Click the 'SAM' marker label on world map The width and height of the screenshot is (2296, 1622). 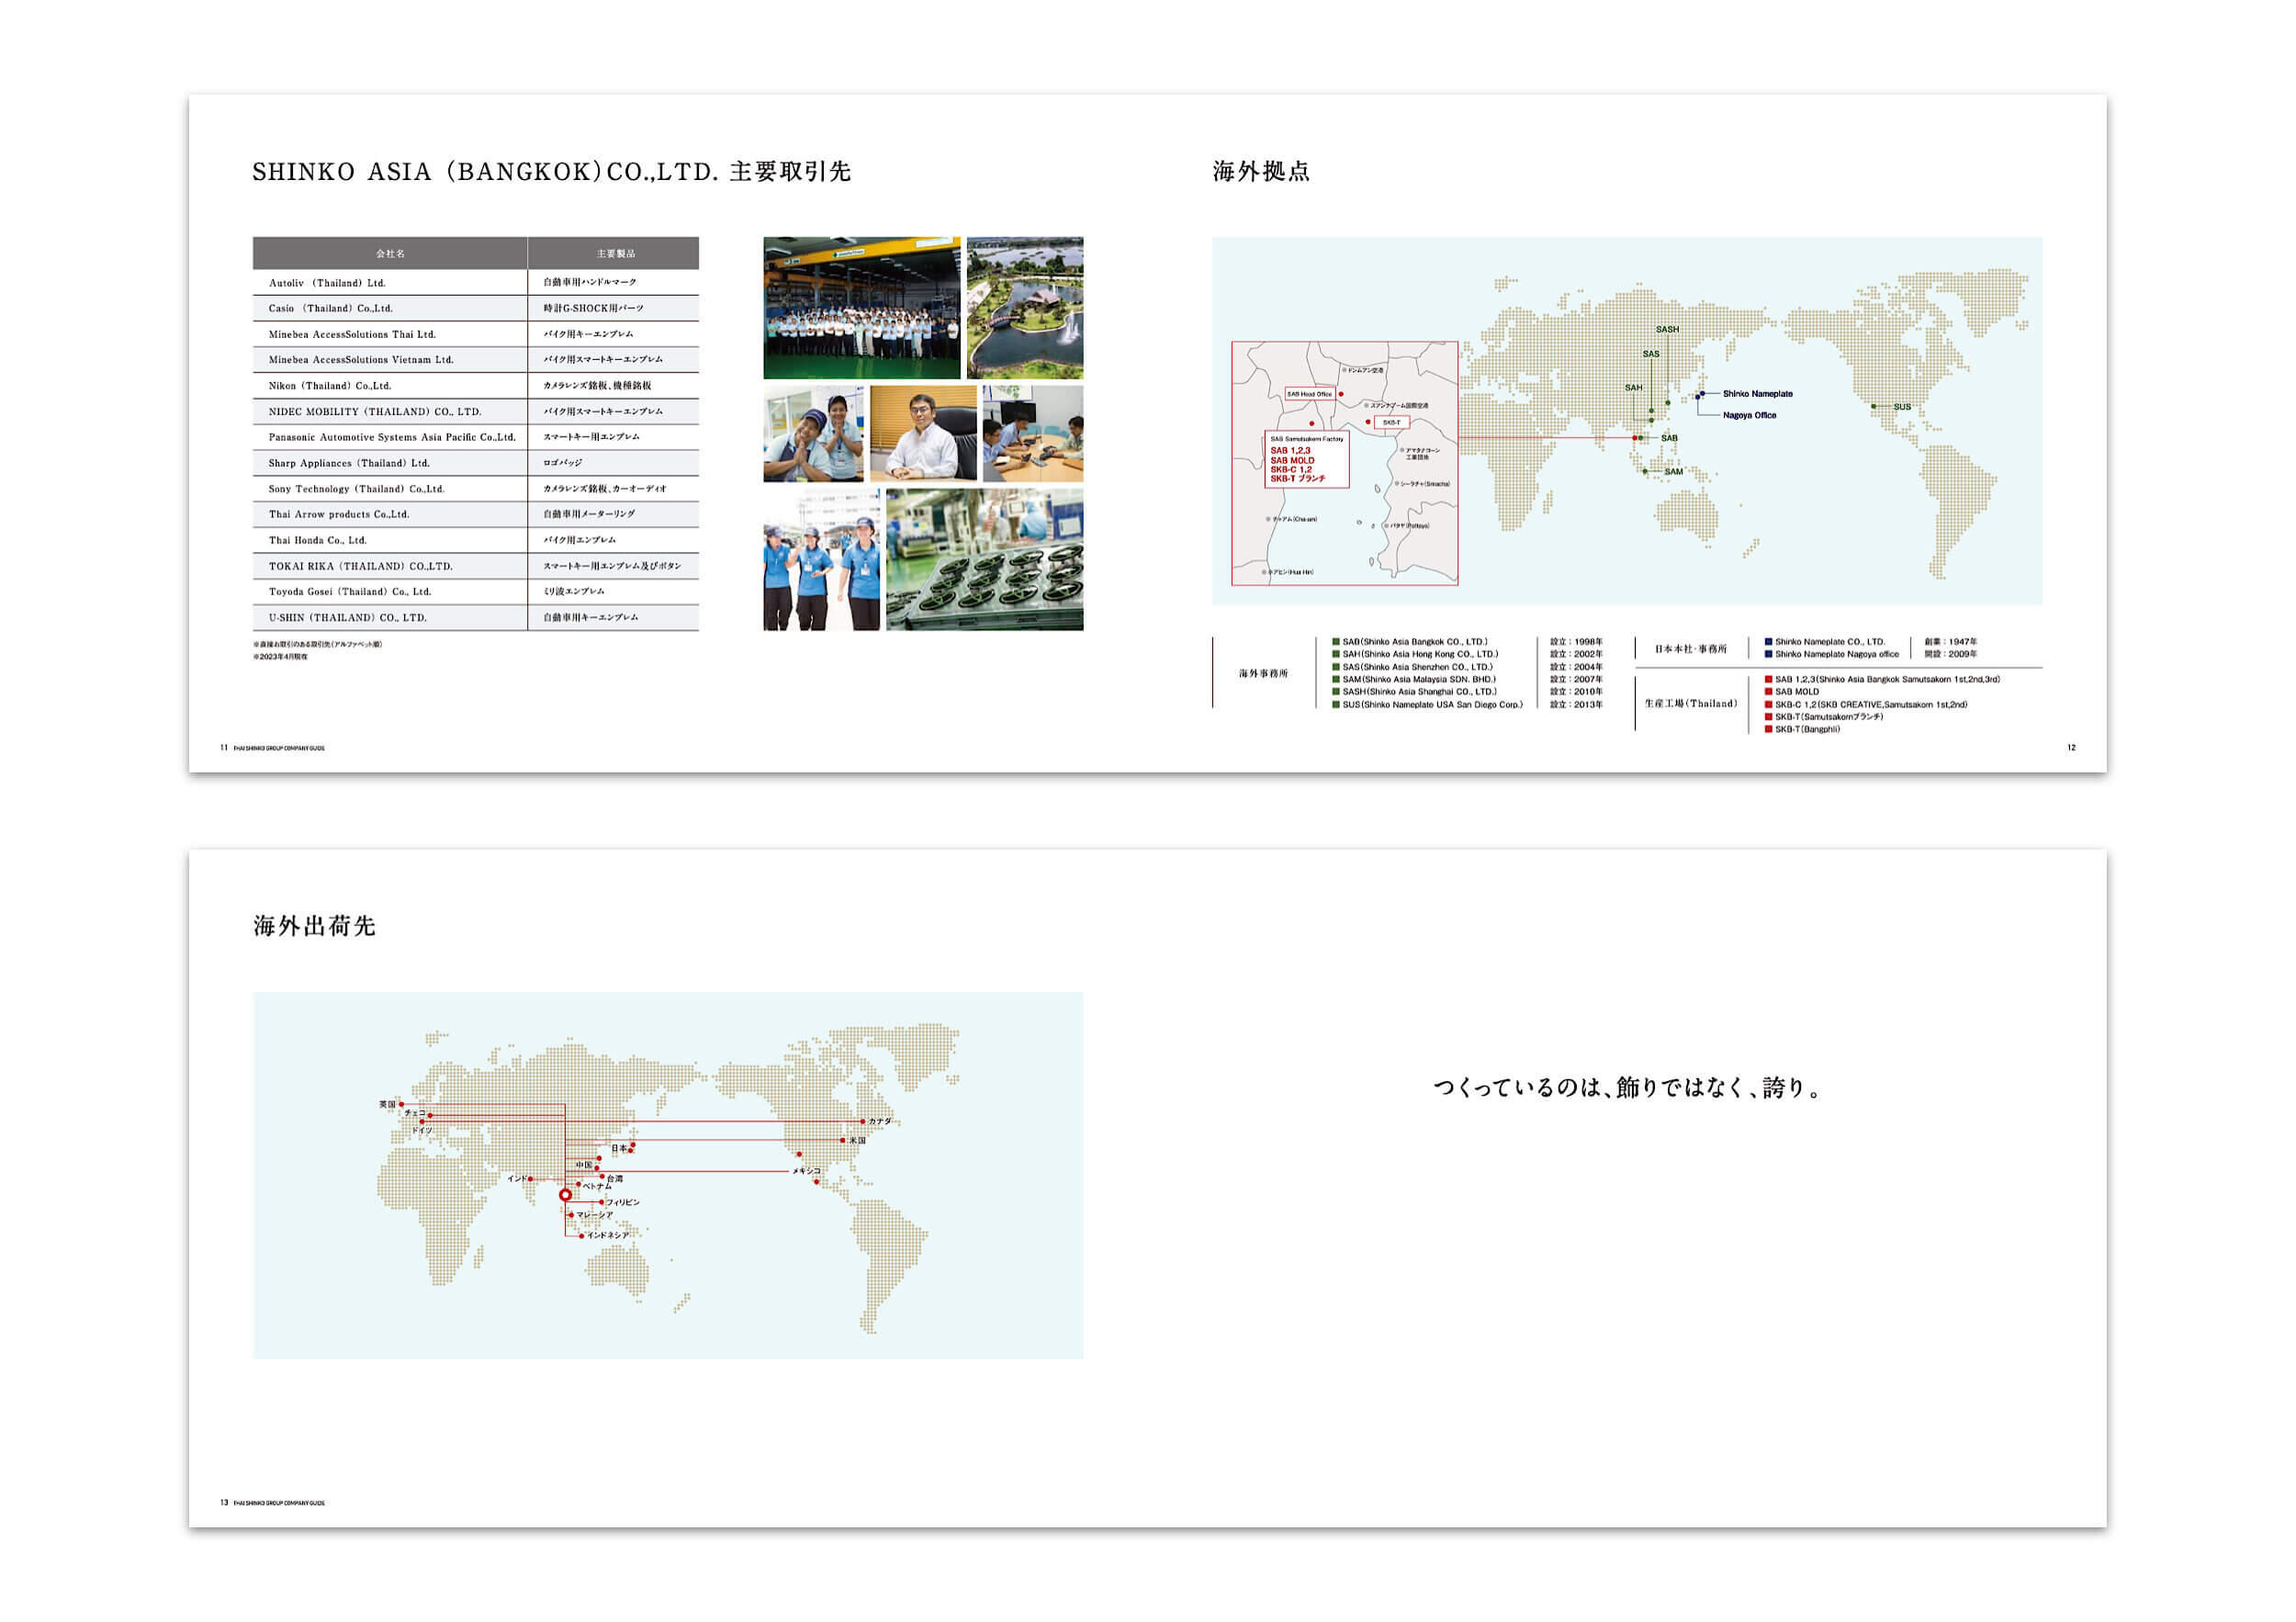point(1673,472)
